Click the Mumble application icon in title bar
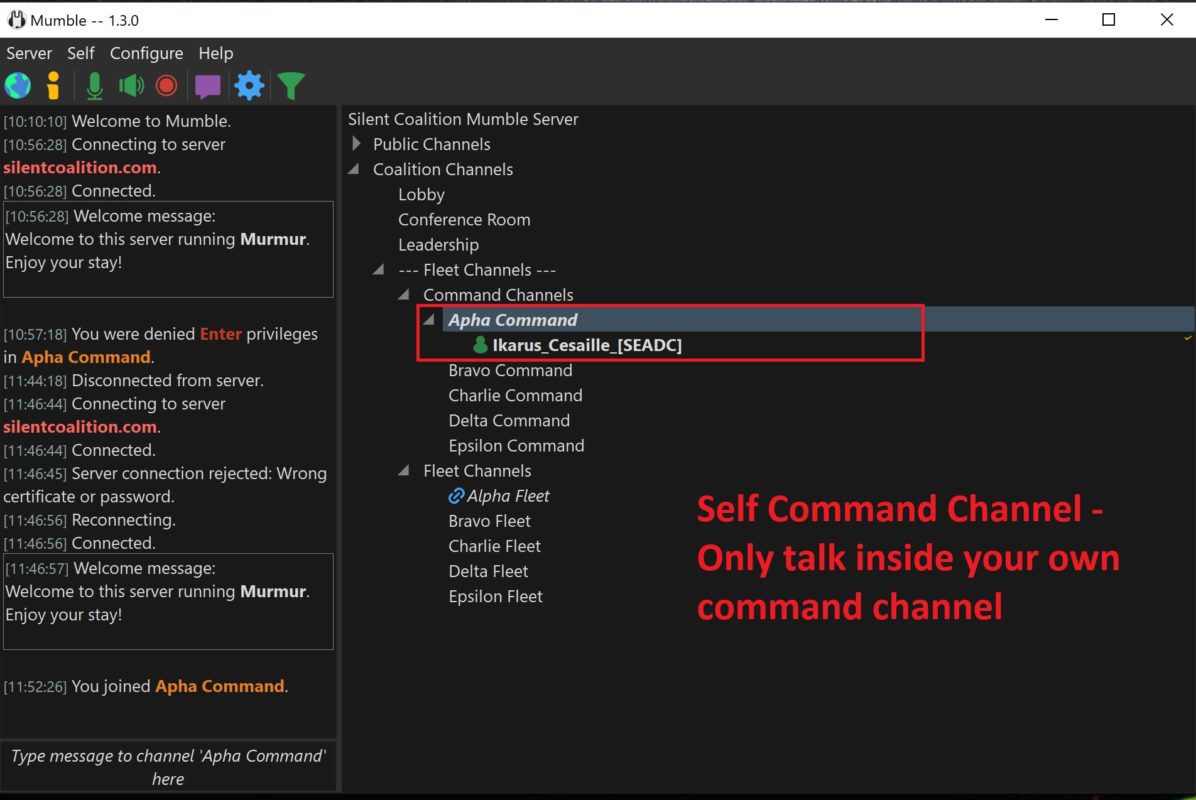Screen dimensions: 1196x800 (x=16, y=20)
